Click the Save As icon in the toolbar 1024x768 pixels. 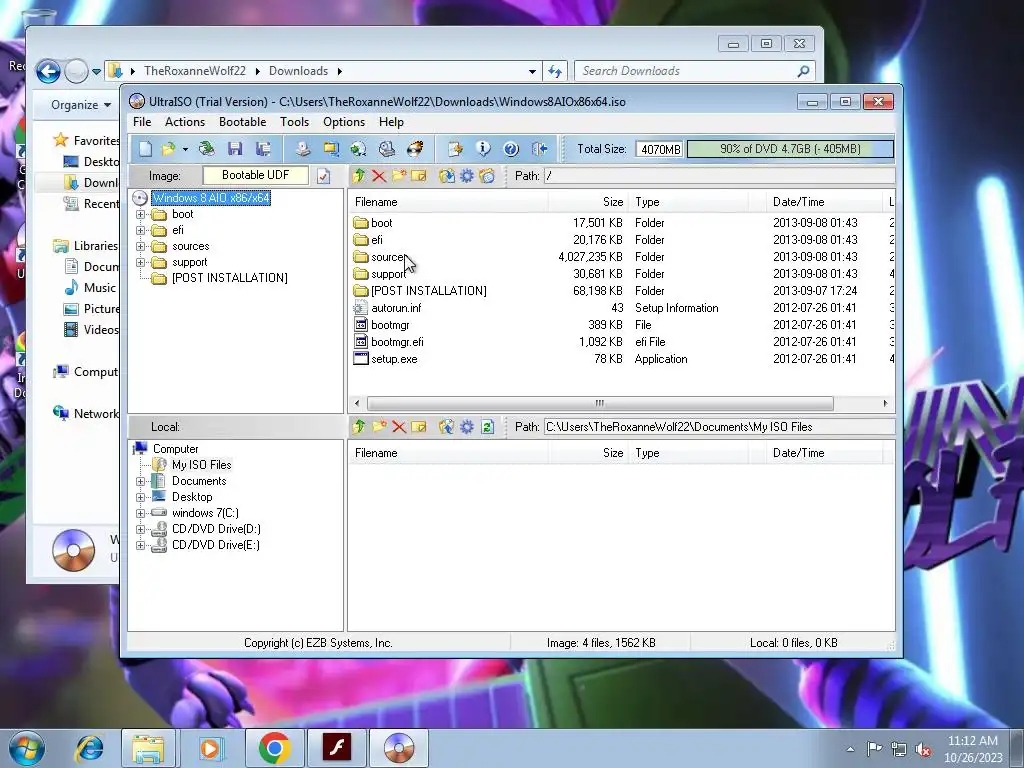click(x=263, y=149)
